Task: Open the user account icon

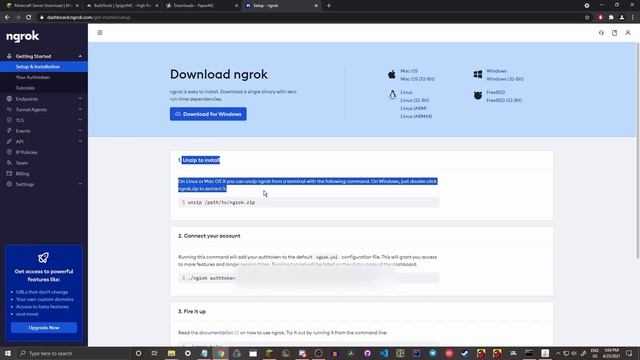Action: pyautogui.click(x=628, y=33)
